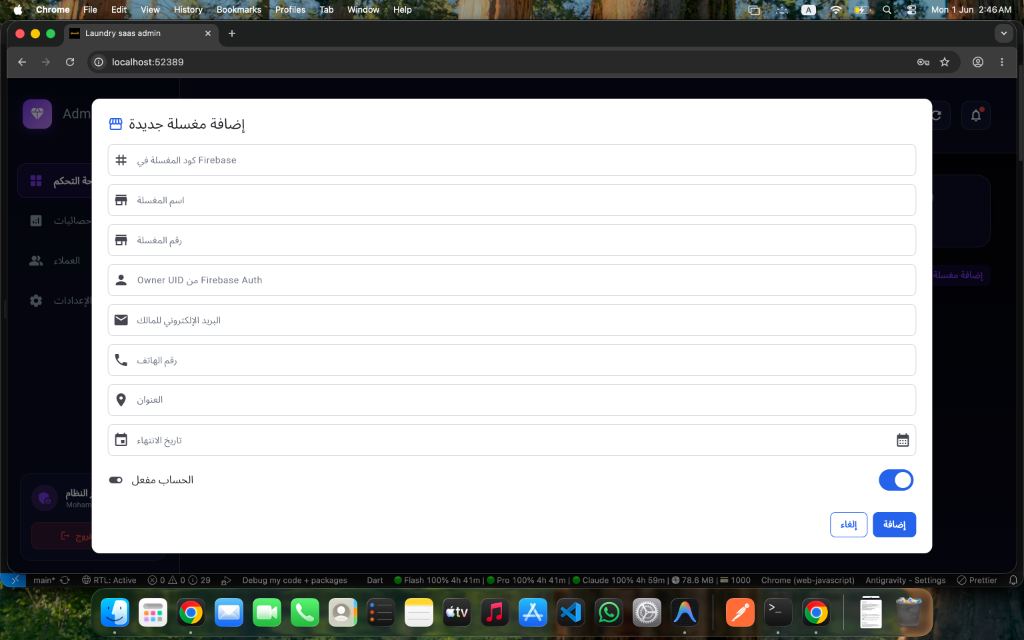Open WhatsApp from the dock

(609, 613)
